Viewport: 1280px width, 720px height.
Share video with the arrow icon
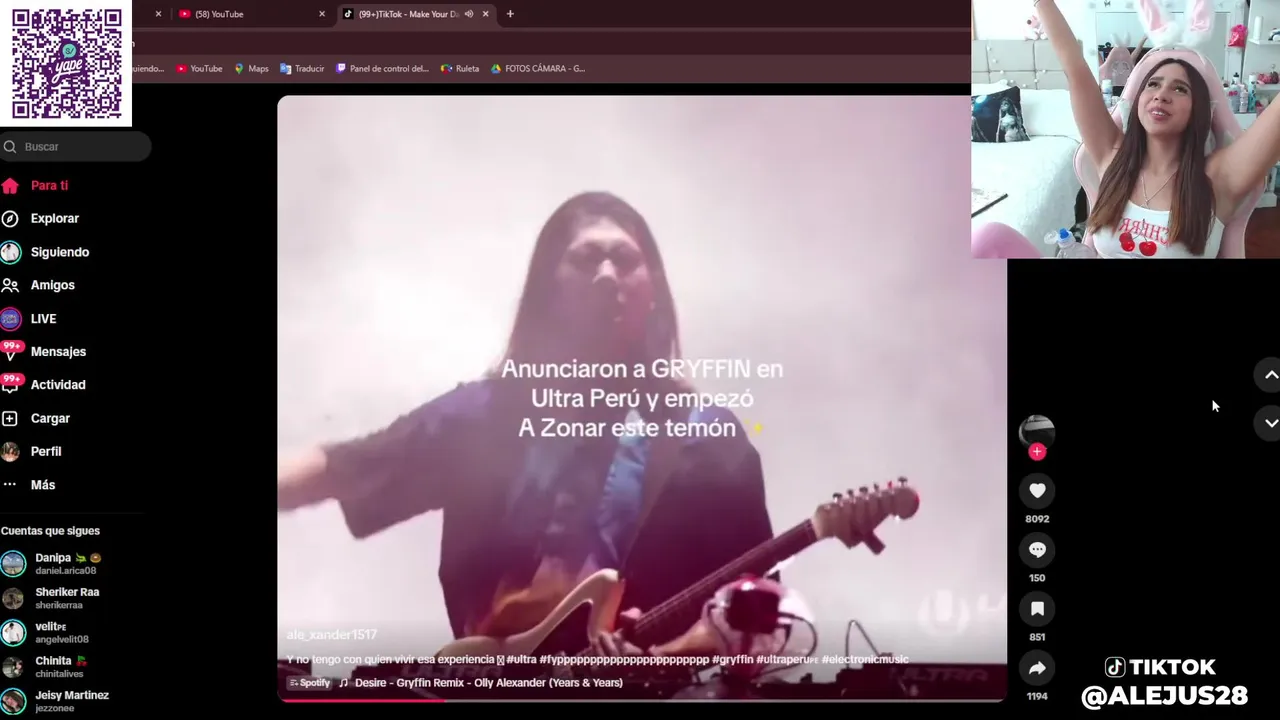[x=1037, y=667]
